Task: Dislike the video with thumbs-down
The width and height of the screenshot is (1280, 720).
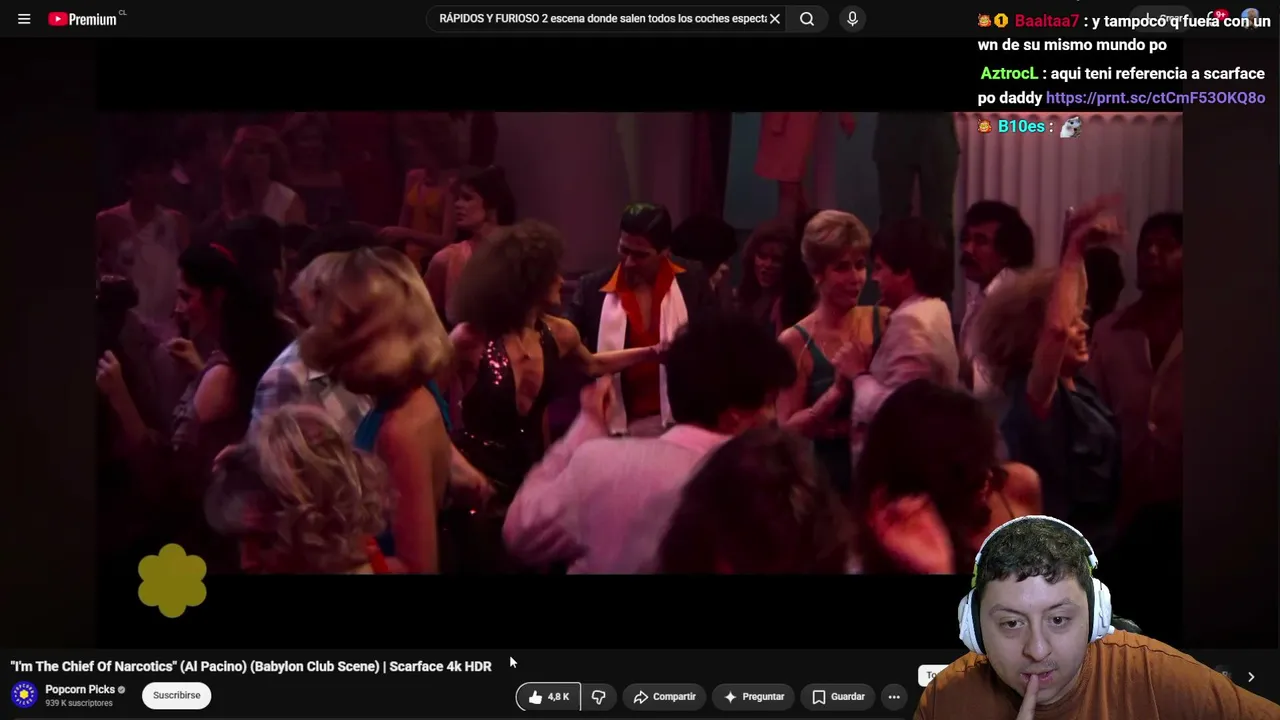Action: (598, 697)
